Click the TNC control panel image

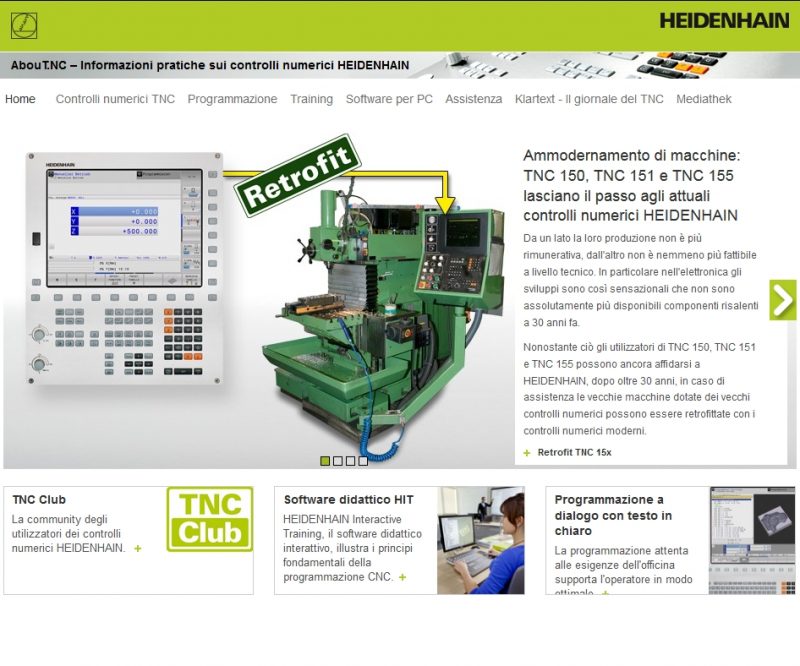[124, 268]
